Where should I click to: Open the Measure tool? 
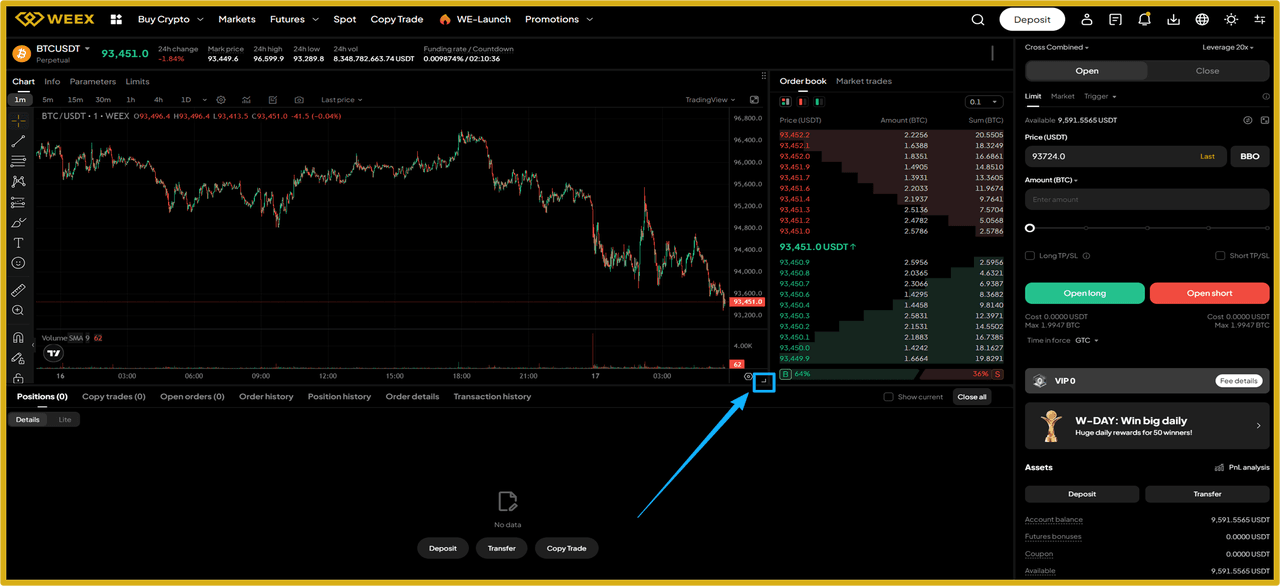pos(18,290)
